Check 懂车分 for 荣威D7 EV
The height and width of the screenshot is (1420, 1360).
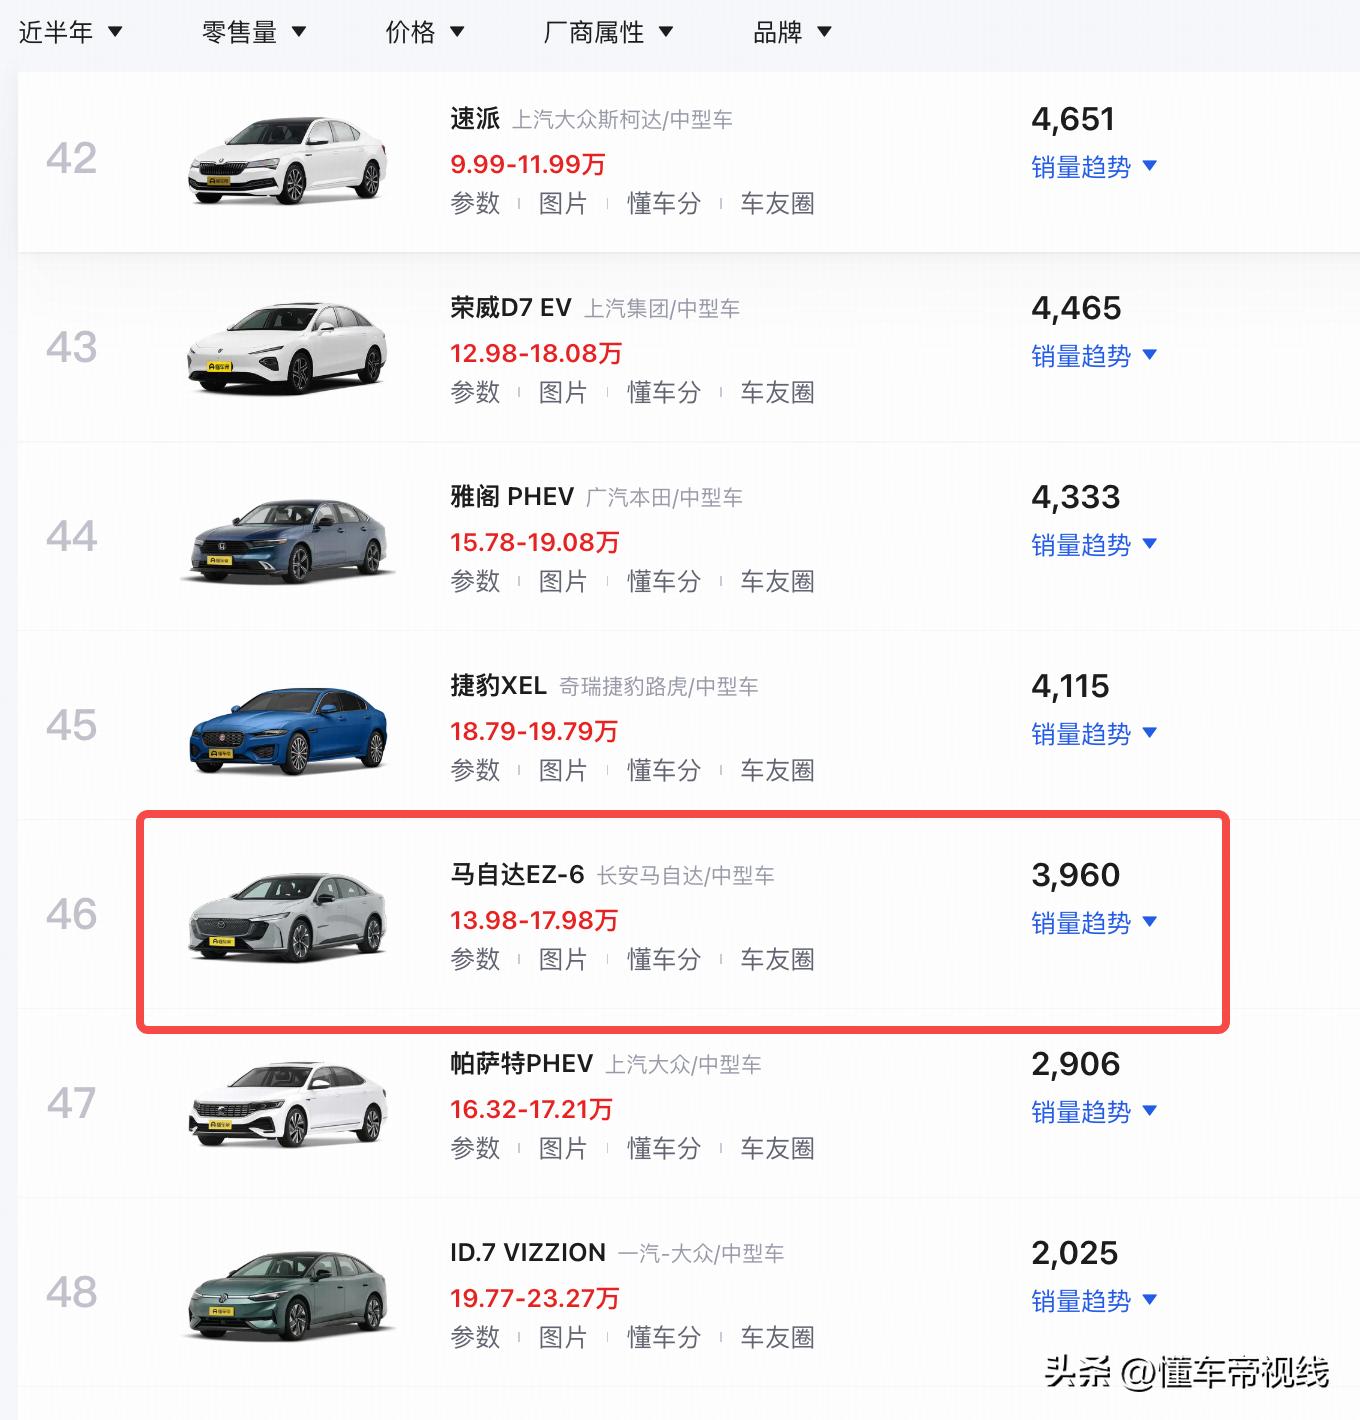pyautogui.click(x=663, y=392)
